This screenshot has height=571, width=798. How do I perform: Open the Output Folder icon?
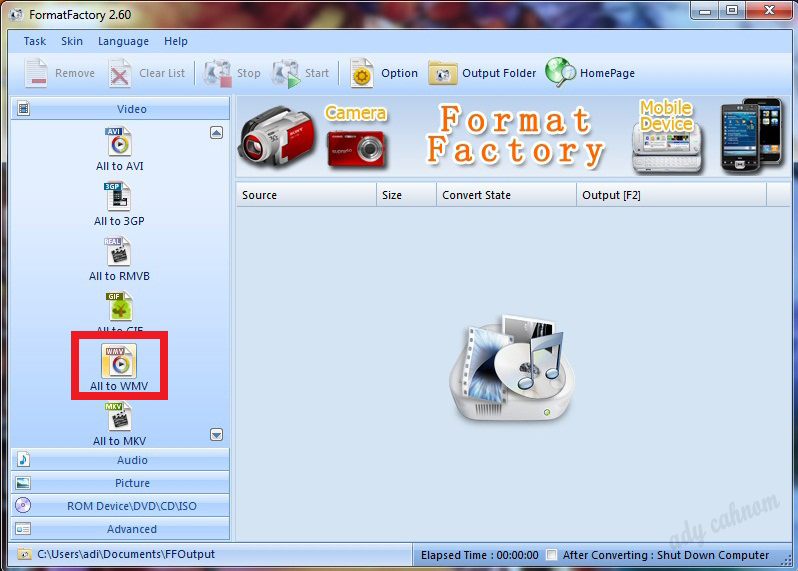[x=442, y=73]
